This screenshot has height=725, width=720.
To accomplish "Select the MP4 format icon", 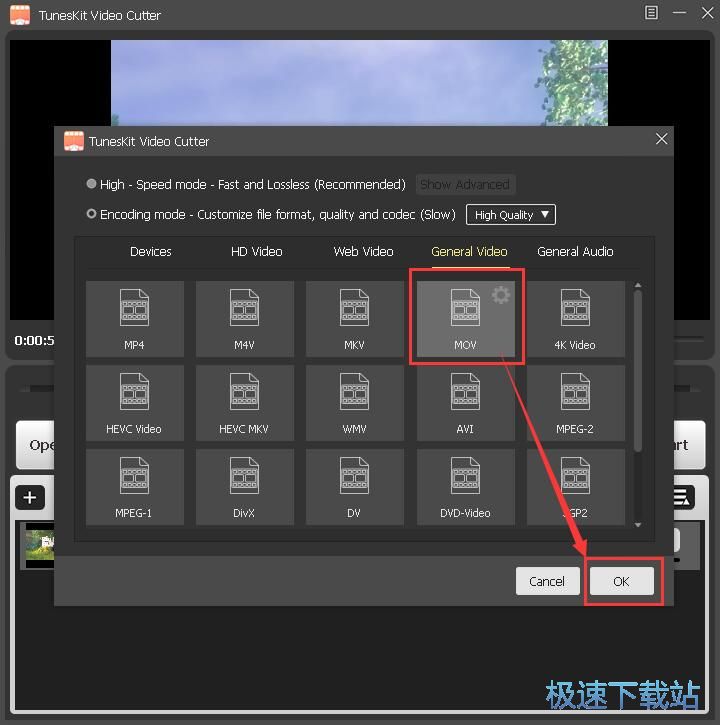I will (x=135, y=318).
